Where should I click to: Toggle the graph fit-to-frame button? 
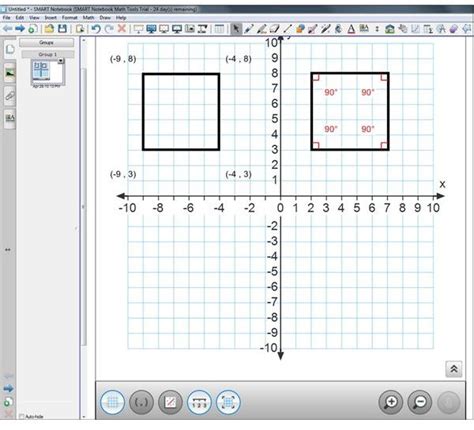(228, 403)
